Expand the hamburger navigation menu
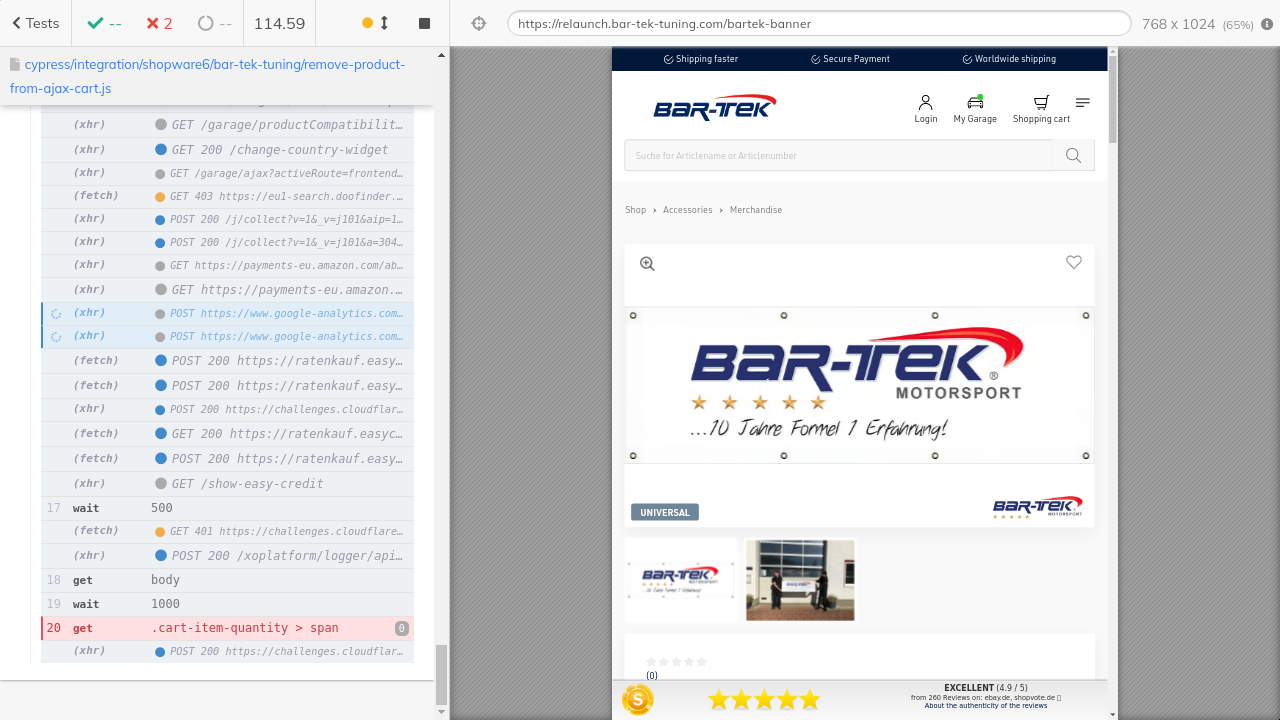 pos(1082,103)
